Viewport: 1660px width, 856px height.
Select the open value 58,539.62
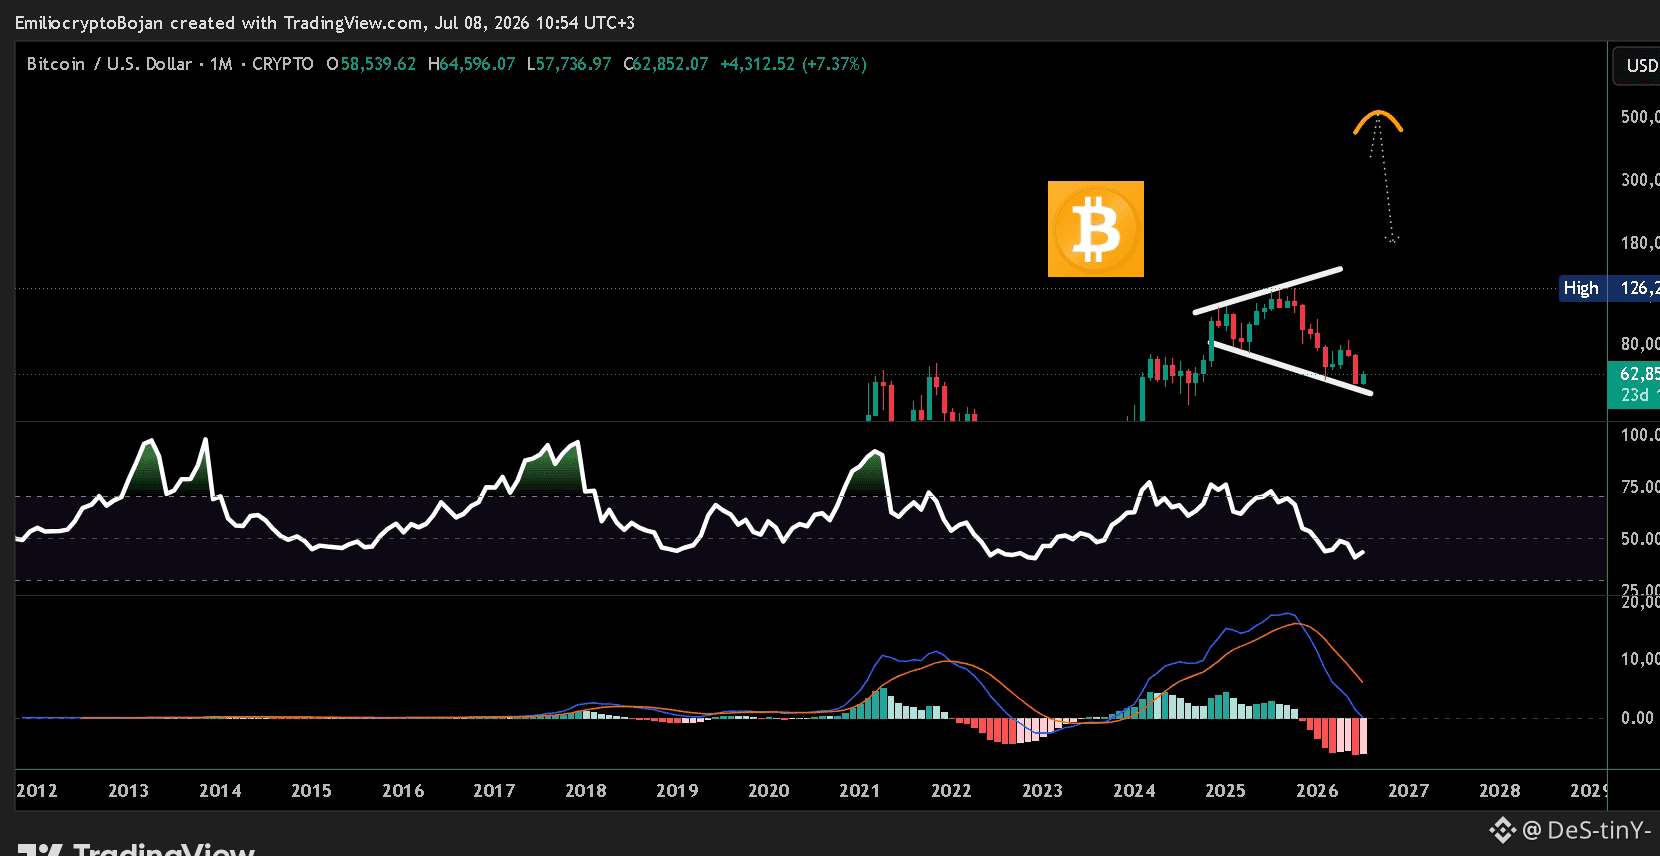click(x=378, y=64)
